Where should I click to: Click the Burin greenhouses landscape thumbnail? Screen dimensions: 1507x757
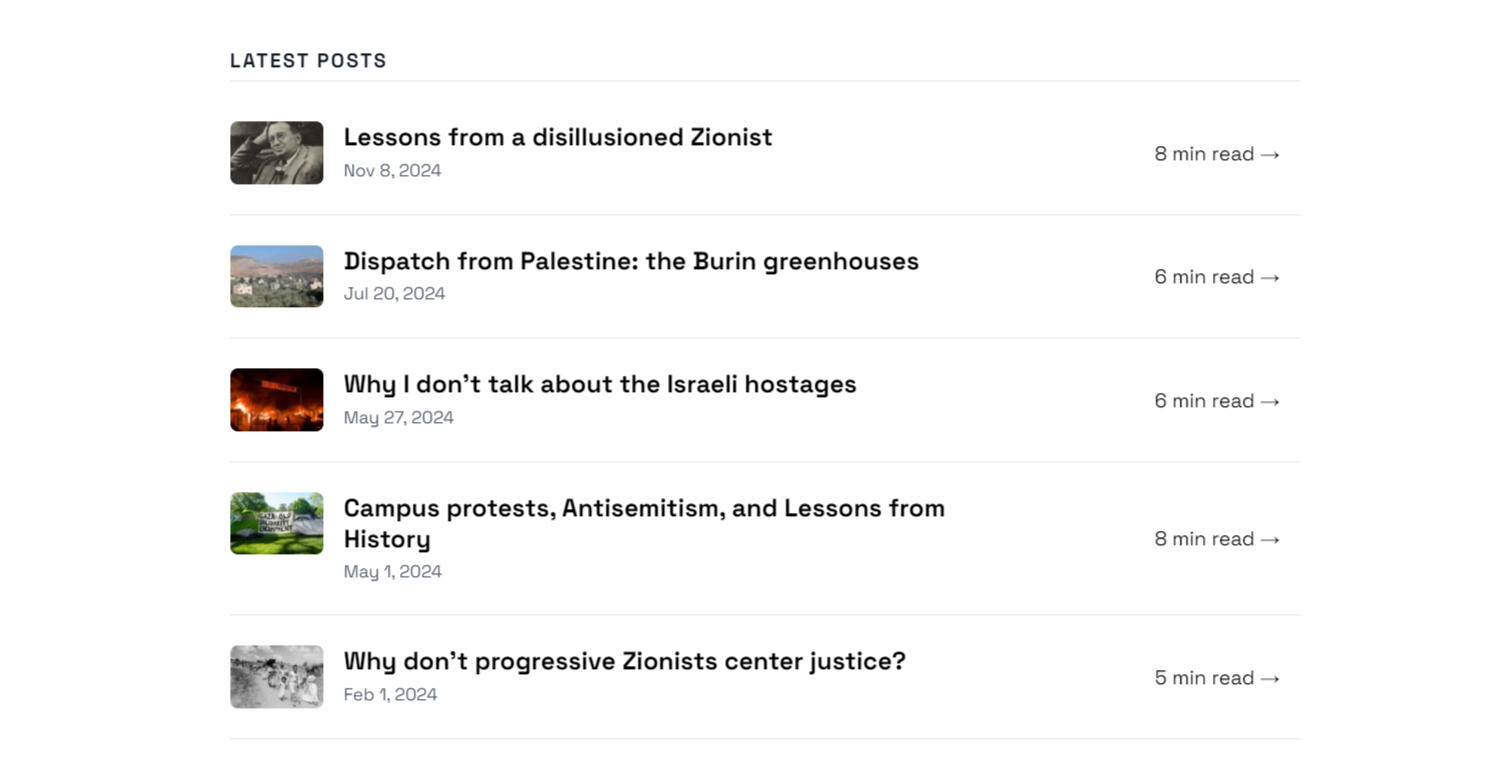coord(276,276)
